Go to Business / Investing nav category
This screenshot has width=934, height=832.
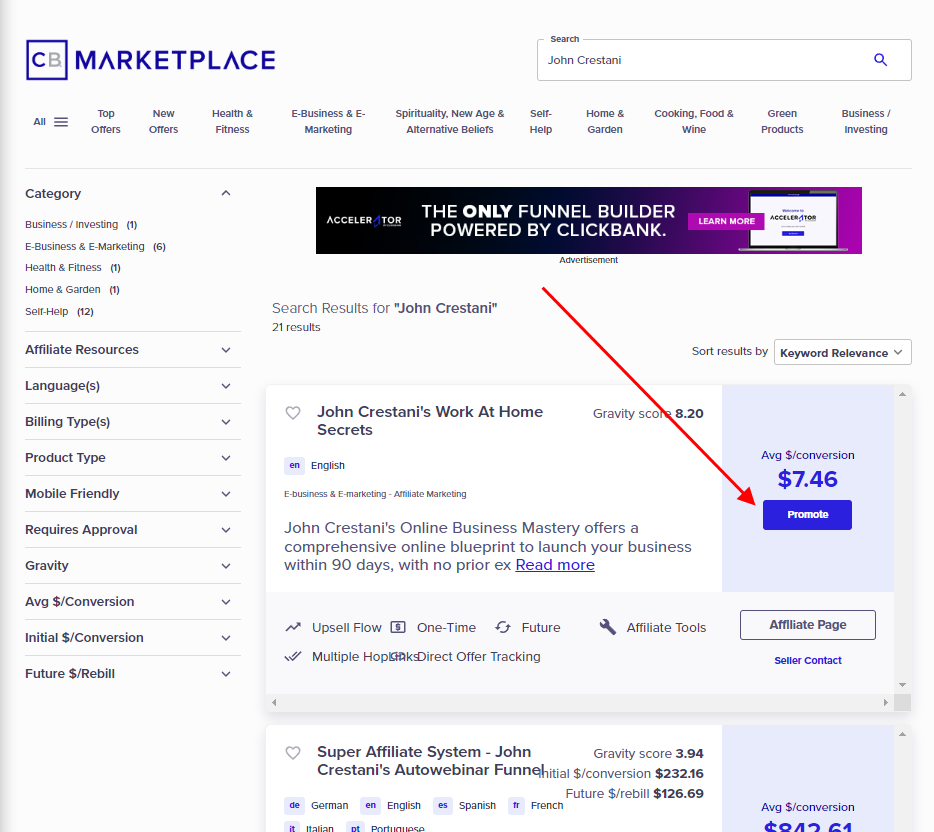[865, 121]
